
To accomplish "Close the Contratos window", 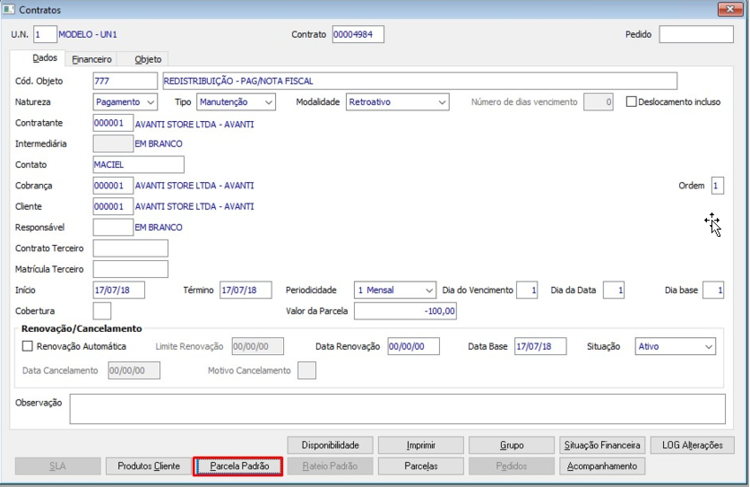I will 730,9.
